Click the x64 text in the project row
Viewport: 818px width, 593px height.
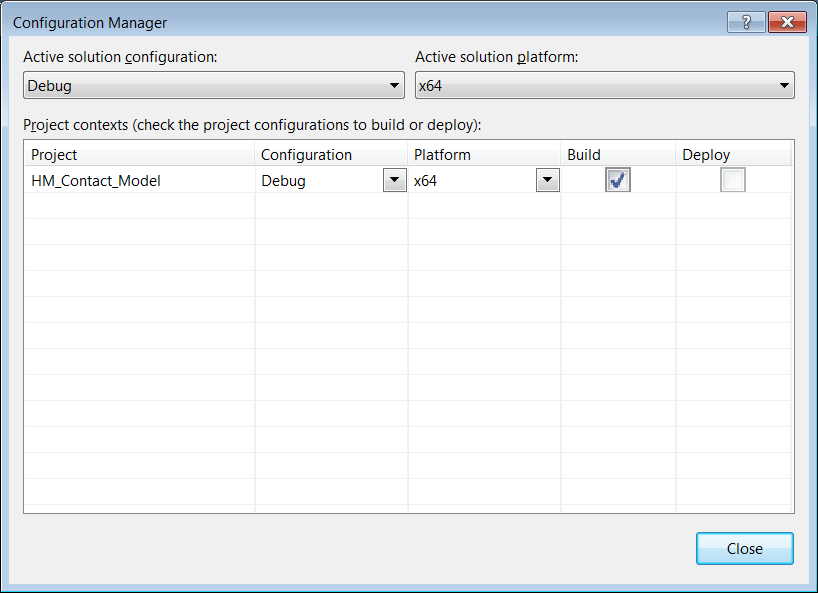(x=428, y=181)
